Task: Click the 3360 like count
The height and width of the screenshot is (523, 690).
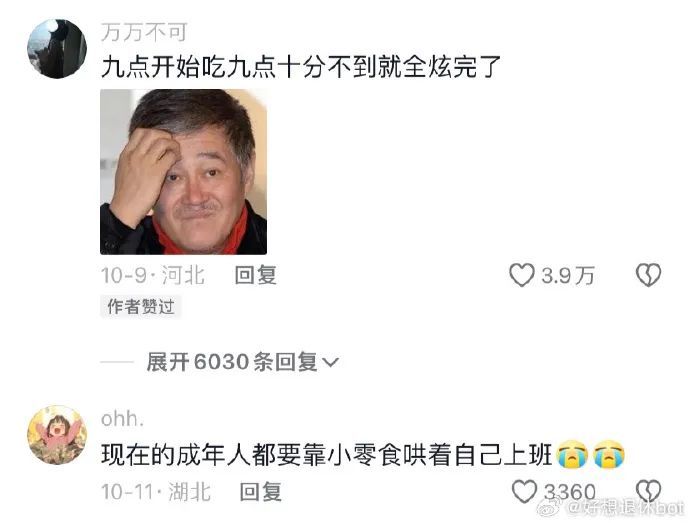Action: point(570,492)
